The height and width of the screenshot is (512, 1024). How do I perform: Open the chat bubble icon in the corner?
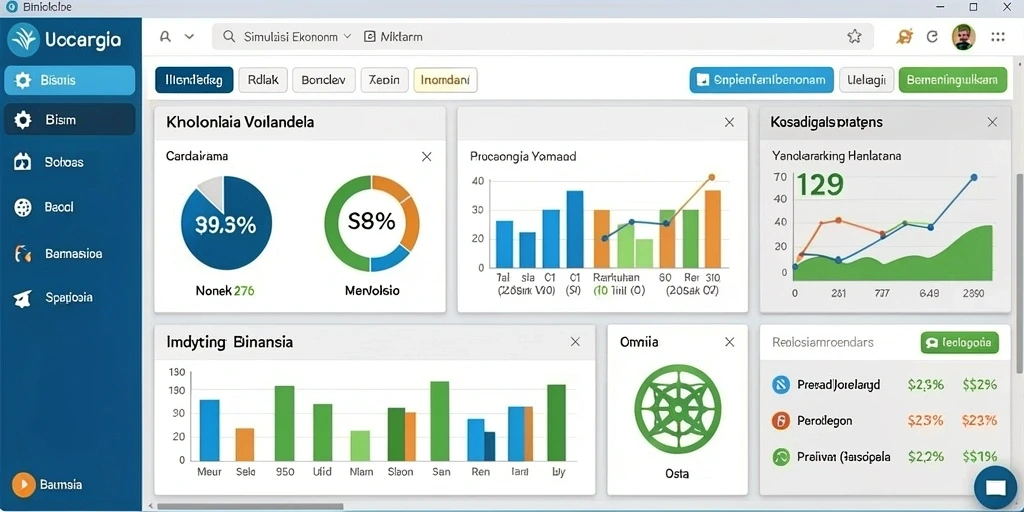tap(995, 488)
